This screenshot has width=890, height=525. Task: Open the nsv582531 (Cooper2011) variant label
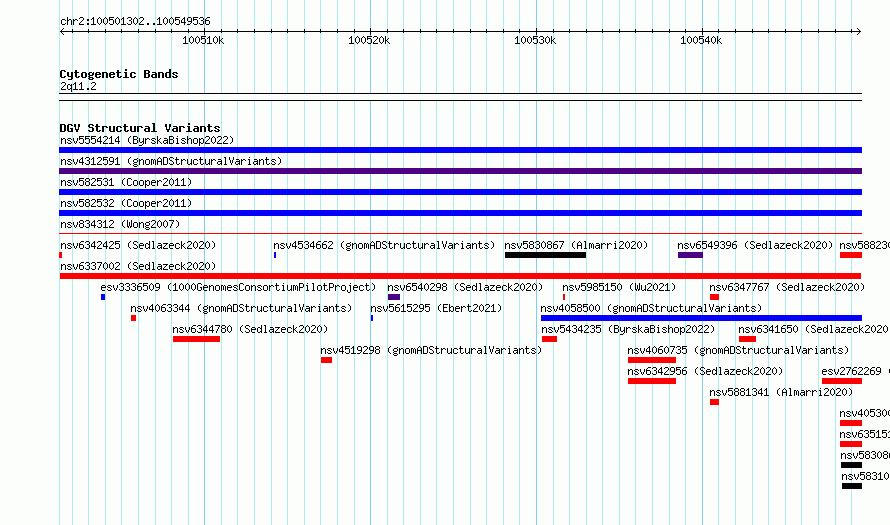point(126,182)
